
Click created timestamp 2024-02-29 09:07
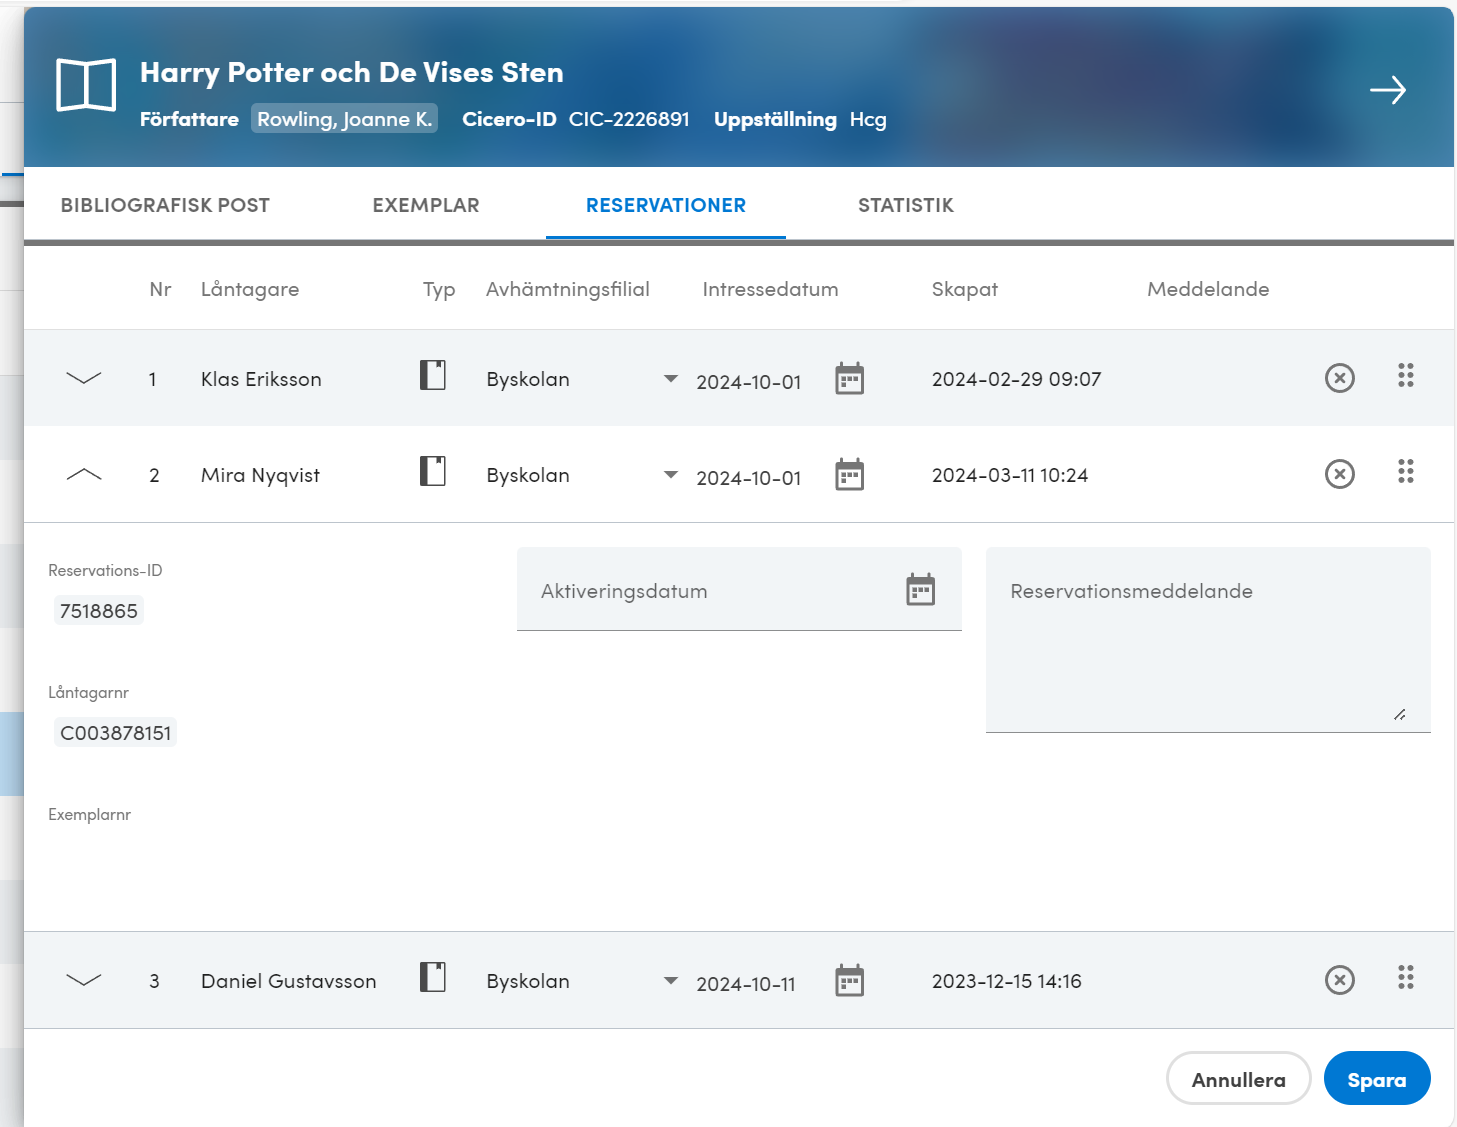click(1016, 379)
